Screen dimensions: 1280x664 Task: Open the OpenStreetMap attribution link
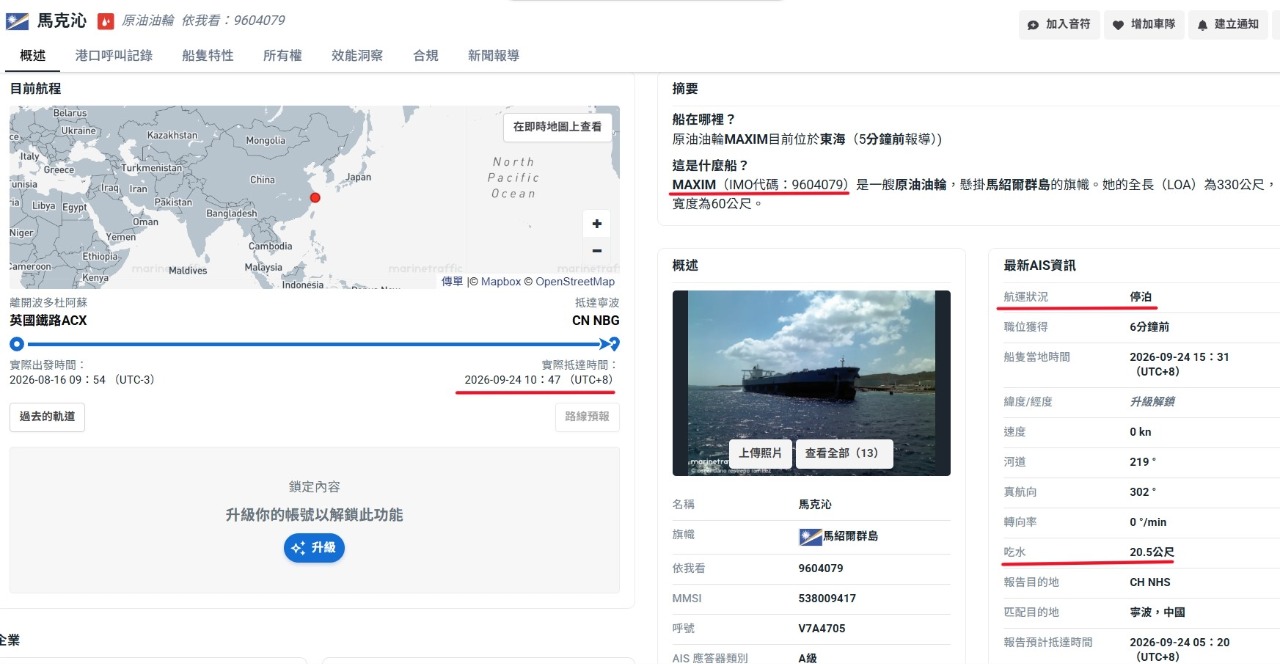(575, 282)
